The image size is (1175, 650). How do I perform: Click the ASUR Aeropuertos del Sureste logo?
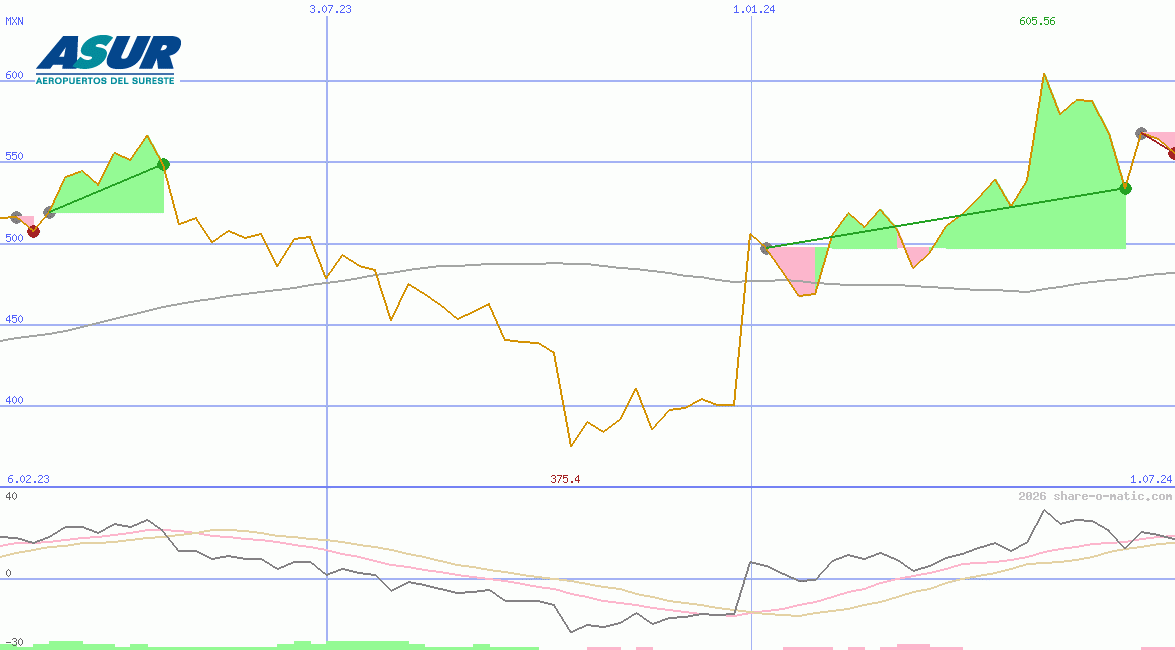pyautogui.click(x=108, y=59)
